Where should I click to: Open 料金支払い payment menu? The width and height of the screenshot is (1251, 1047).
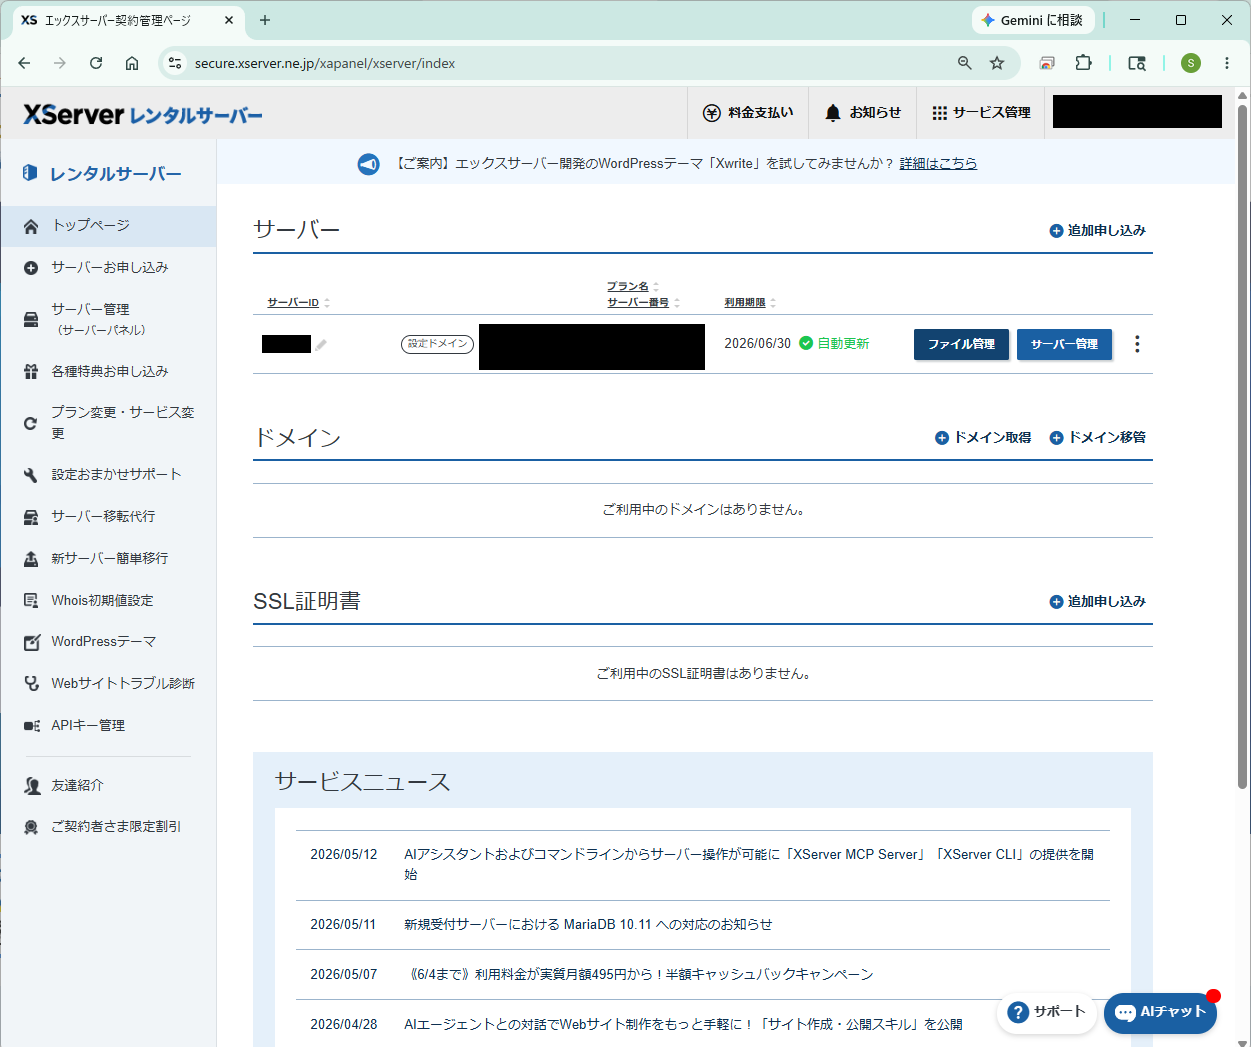tap(748, 113)
